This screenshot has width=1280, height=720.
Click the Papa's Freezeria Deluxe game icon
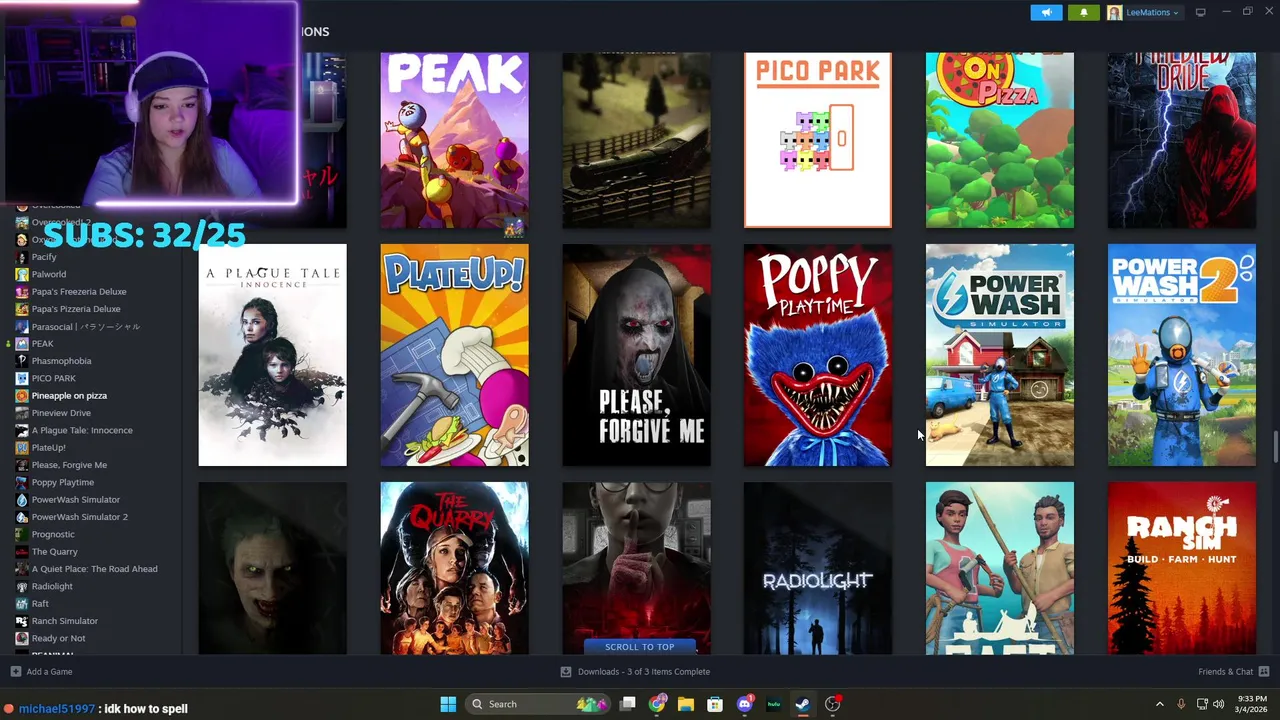click(22, 292)
